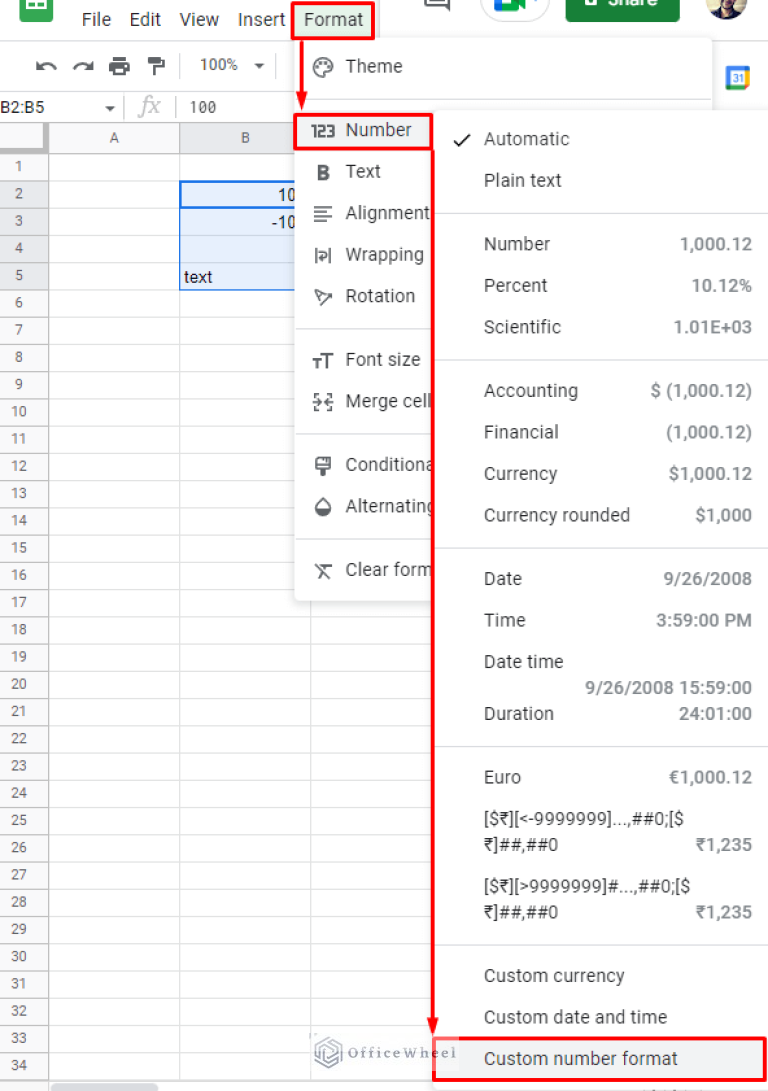Select the Paint format tool
768x1091 pixels.
coord(156,64)
